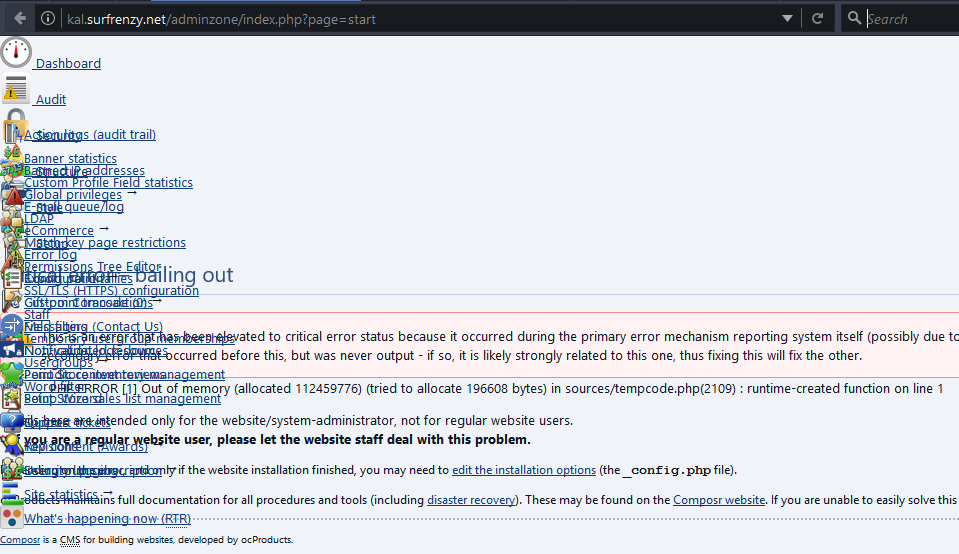Expand the eCommerce submenu arrow
Image resolution: width=959 pixels, height=554 pixels.
104,229
